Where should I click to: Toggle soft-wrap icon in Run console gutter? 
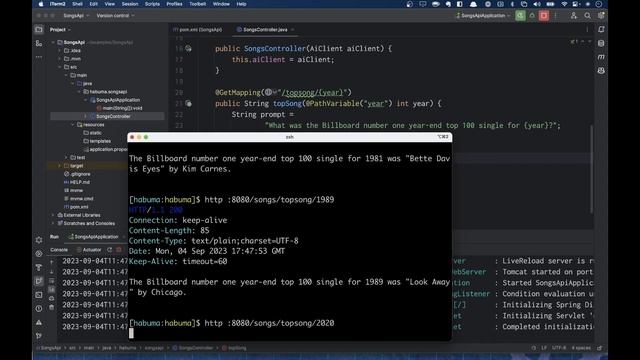[52, 280]
